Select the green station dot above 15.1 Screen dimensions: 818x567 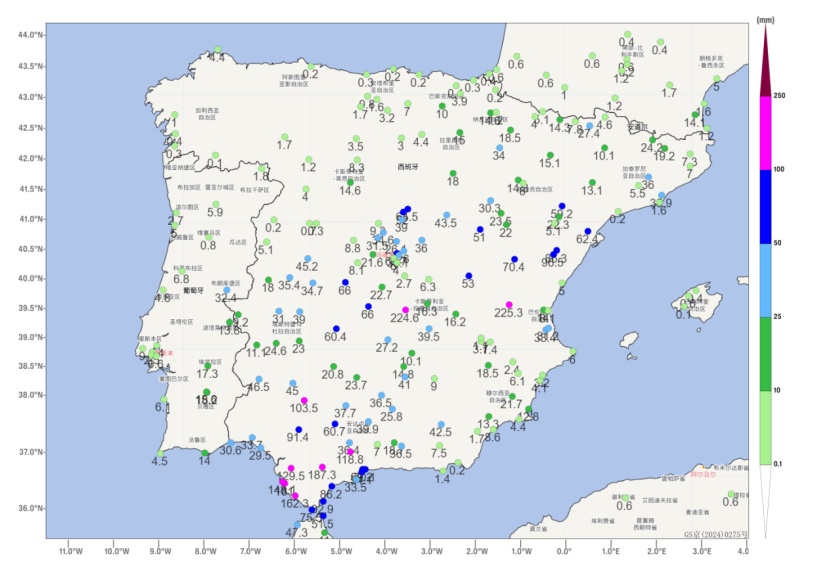point(549,154)
